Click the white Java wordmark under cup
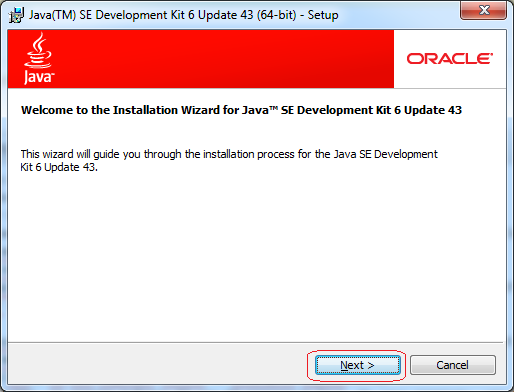This screenshot has height=392, width=514. coord(39,77)
